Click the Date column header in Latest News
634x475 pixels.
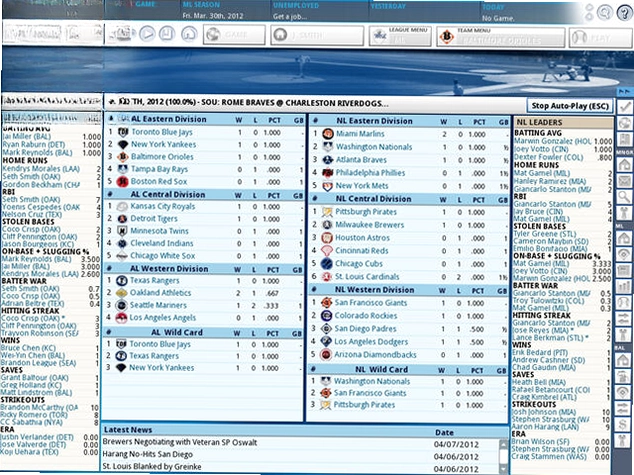pos(444,433)
